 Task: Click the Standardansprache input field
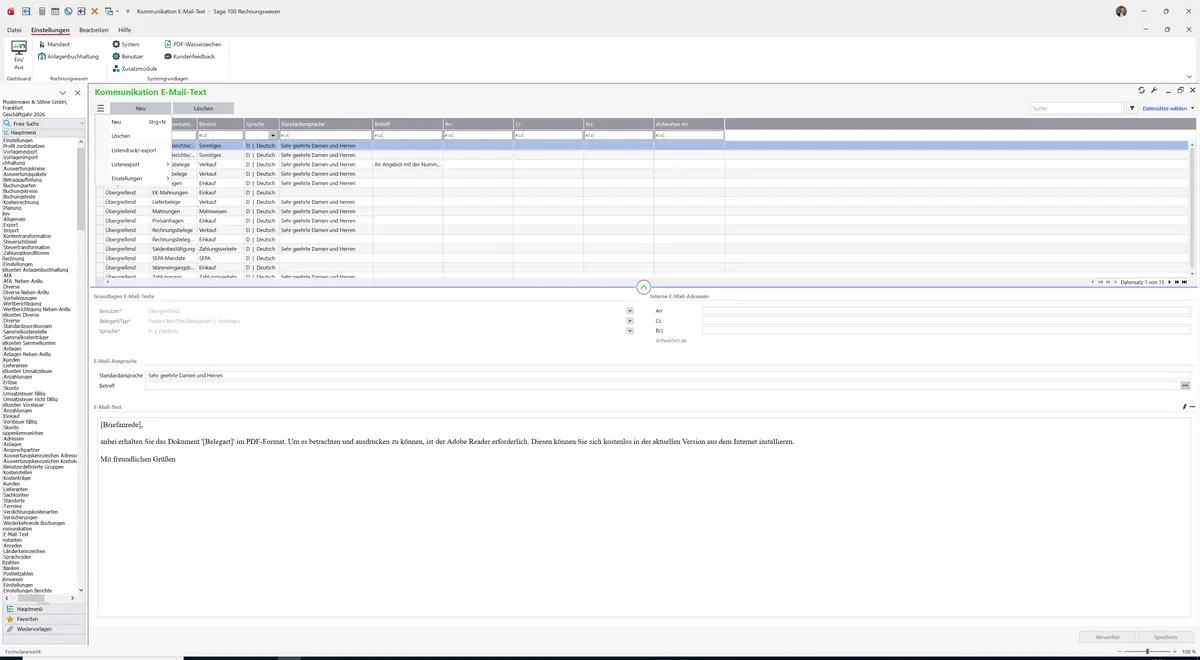click(x=668, y=376)
